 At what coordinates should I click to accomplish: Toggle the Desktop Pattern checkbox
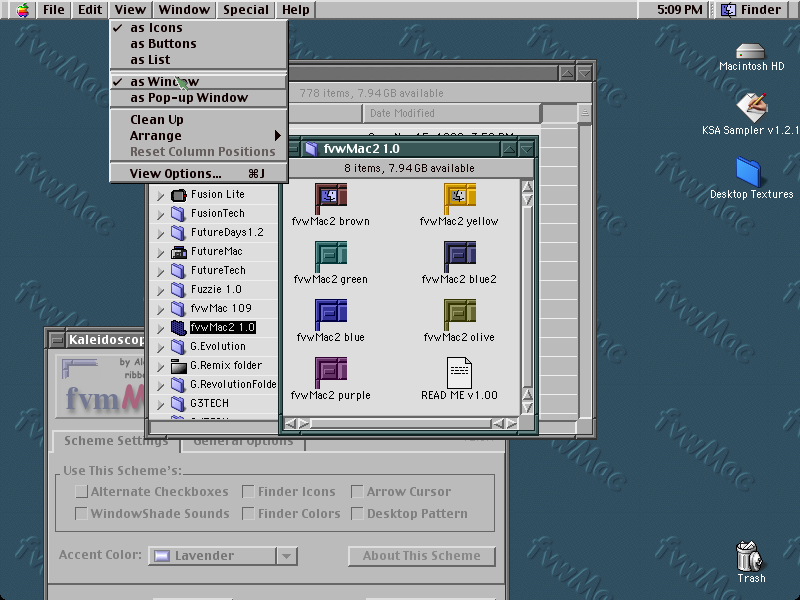pos(357,513)
